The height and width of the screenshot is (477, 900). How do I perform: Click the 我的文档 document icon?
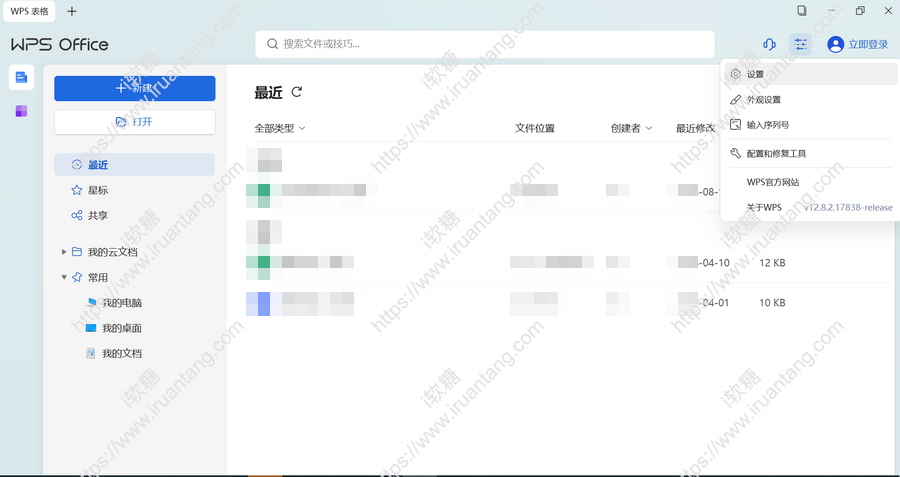(x=91, y=353)
